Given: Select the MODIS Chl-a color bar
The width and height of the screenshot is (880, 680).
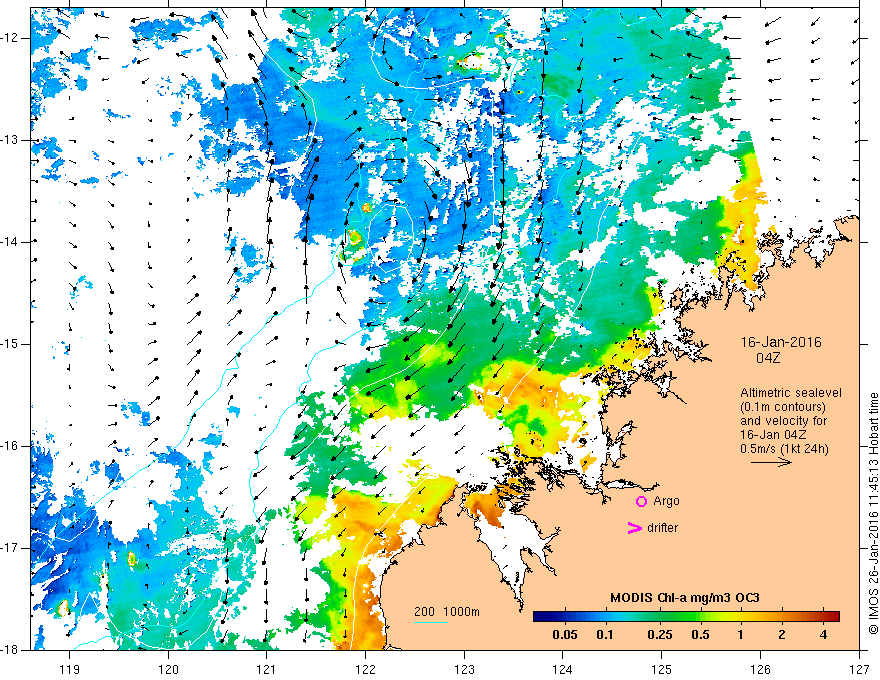Looking at the screenshot, I should (686, 617).
